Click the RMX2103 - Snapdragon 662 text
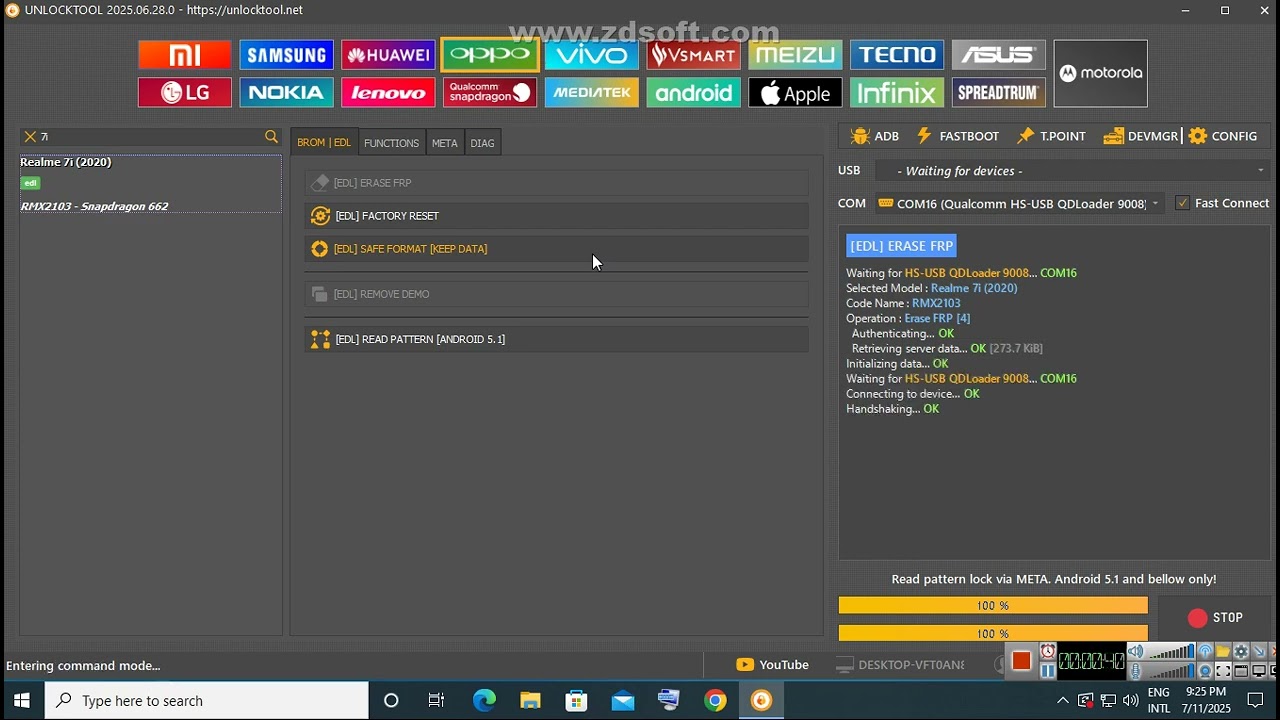 pos(94,206)
